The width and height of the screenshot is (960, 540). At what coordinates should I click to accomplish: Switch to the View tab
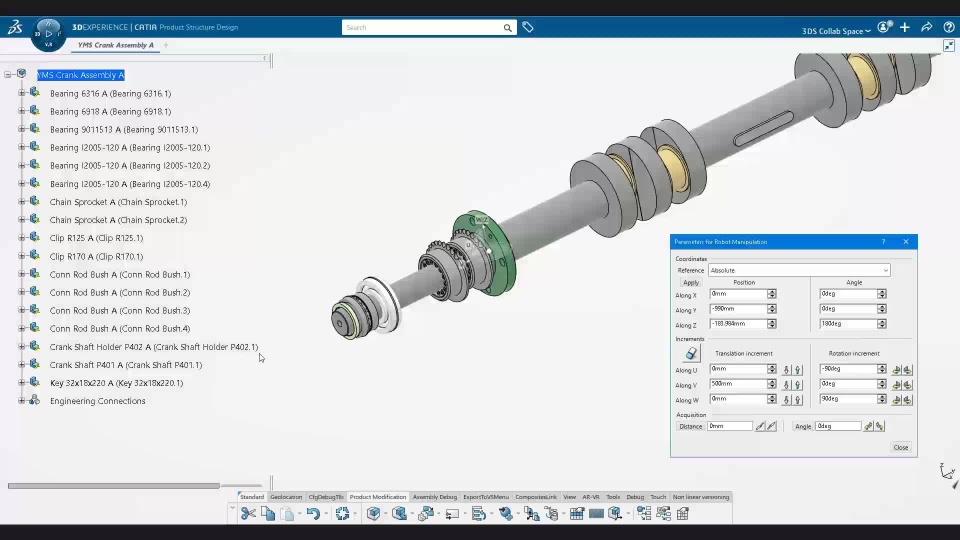coord(569,497)
